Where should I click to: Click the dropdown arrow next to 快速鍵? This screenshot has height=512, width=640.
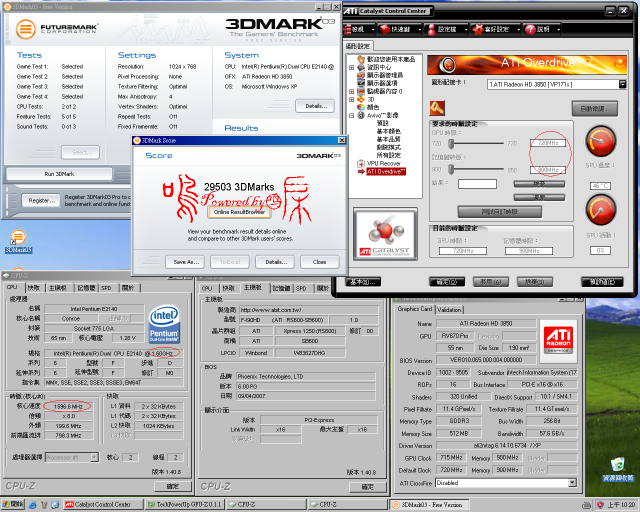pyautogui.click(x=419, y=29)
